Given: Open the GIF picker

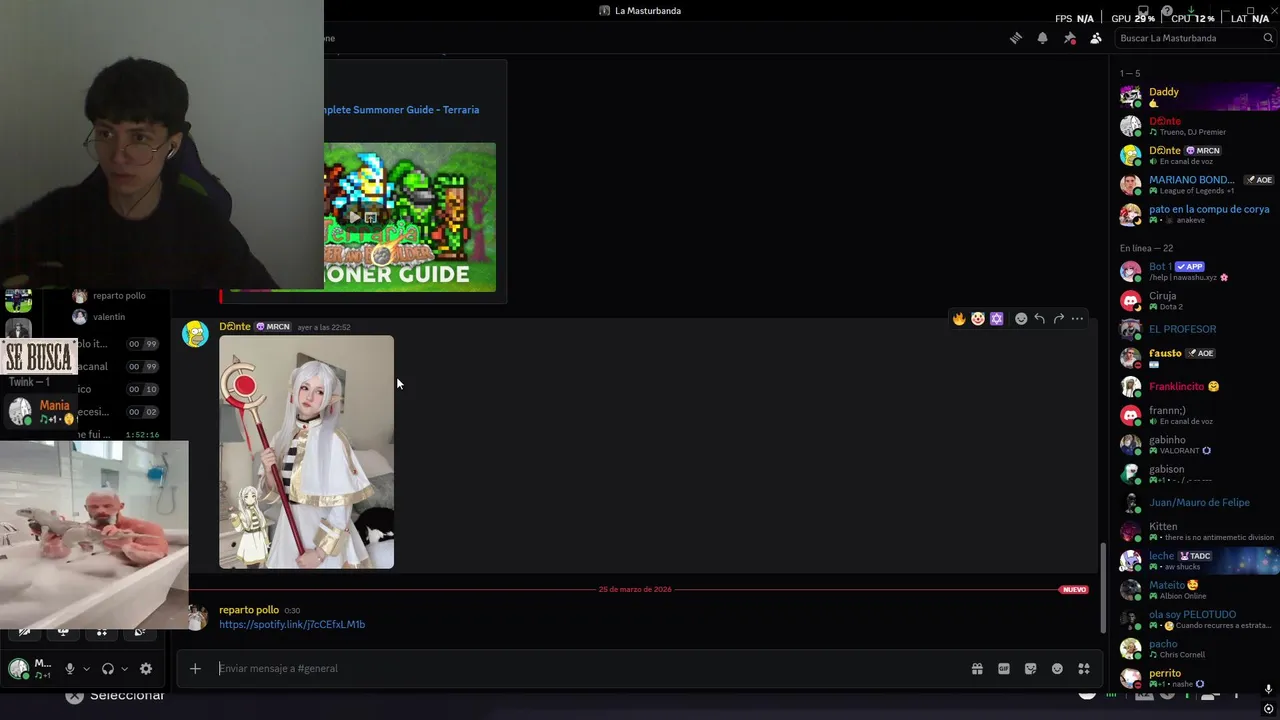Looking at the screenshot, I should (1004, 669).
